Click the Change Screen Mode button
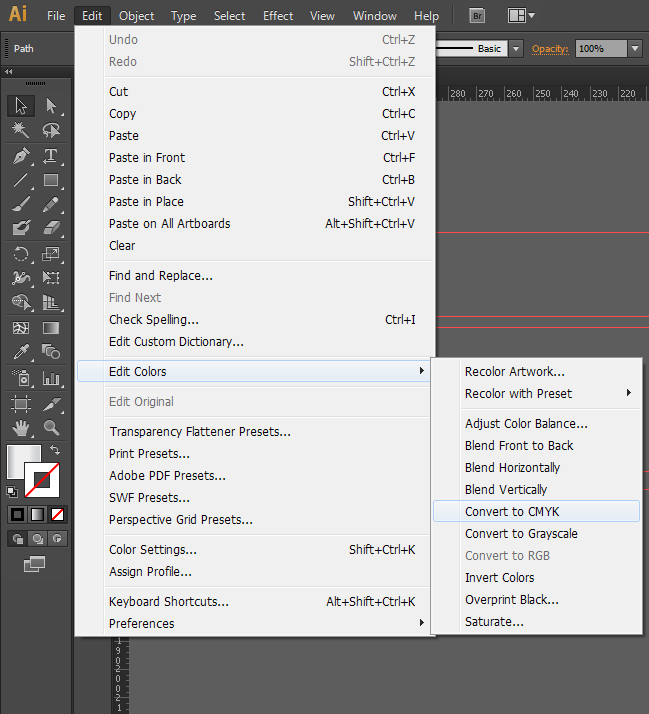Viewport: 649px width, 714px height. coord(35,564)
